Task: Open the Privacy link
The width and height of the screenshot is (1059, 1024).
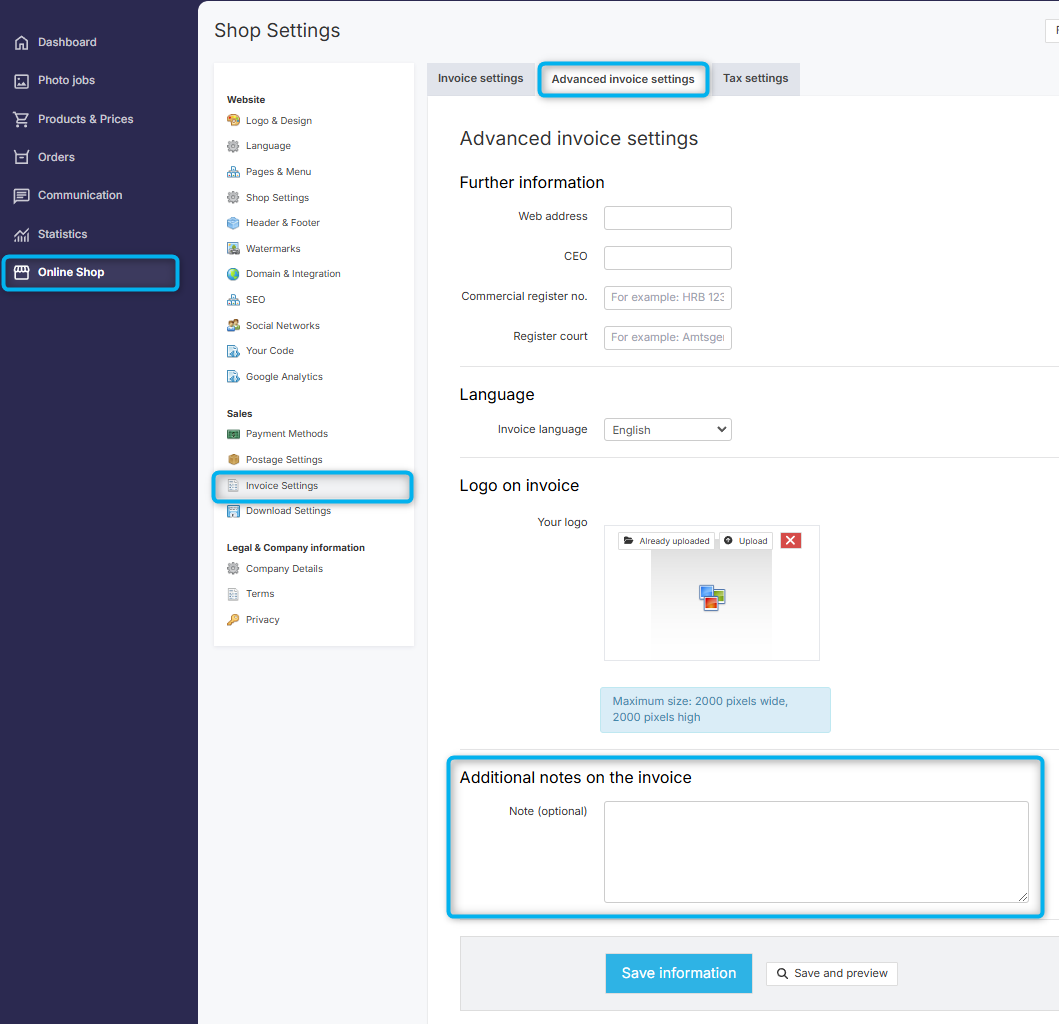Action: click(x=263, y=619)
